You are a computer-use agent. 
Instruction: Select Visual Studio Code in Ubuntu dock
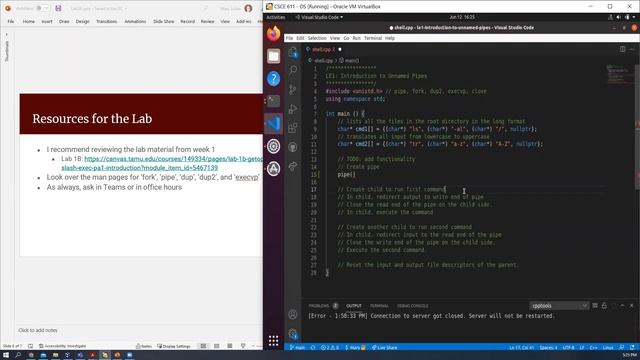point(273,123)
